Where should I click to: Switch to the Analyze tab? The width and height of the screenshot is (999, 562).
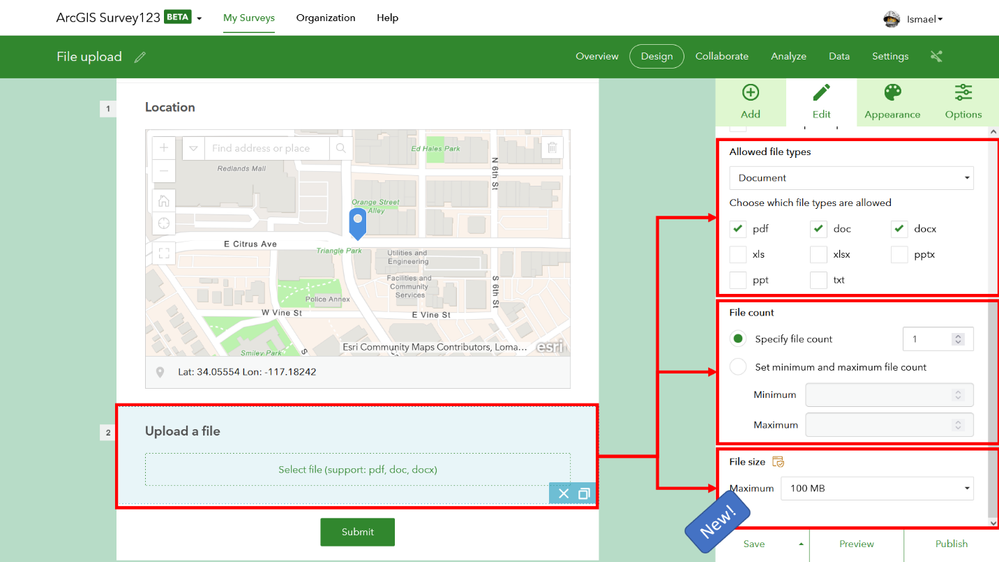coord(788,56)
